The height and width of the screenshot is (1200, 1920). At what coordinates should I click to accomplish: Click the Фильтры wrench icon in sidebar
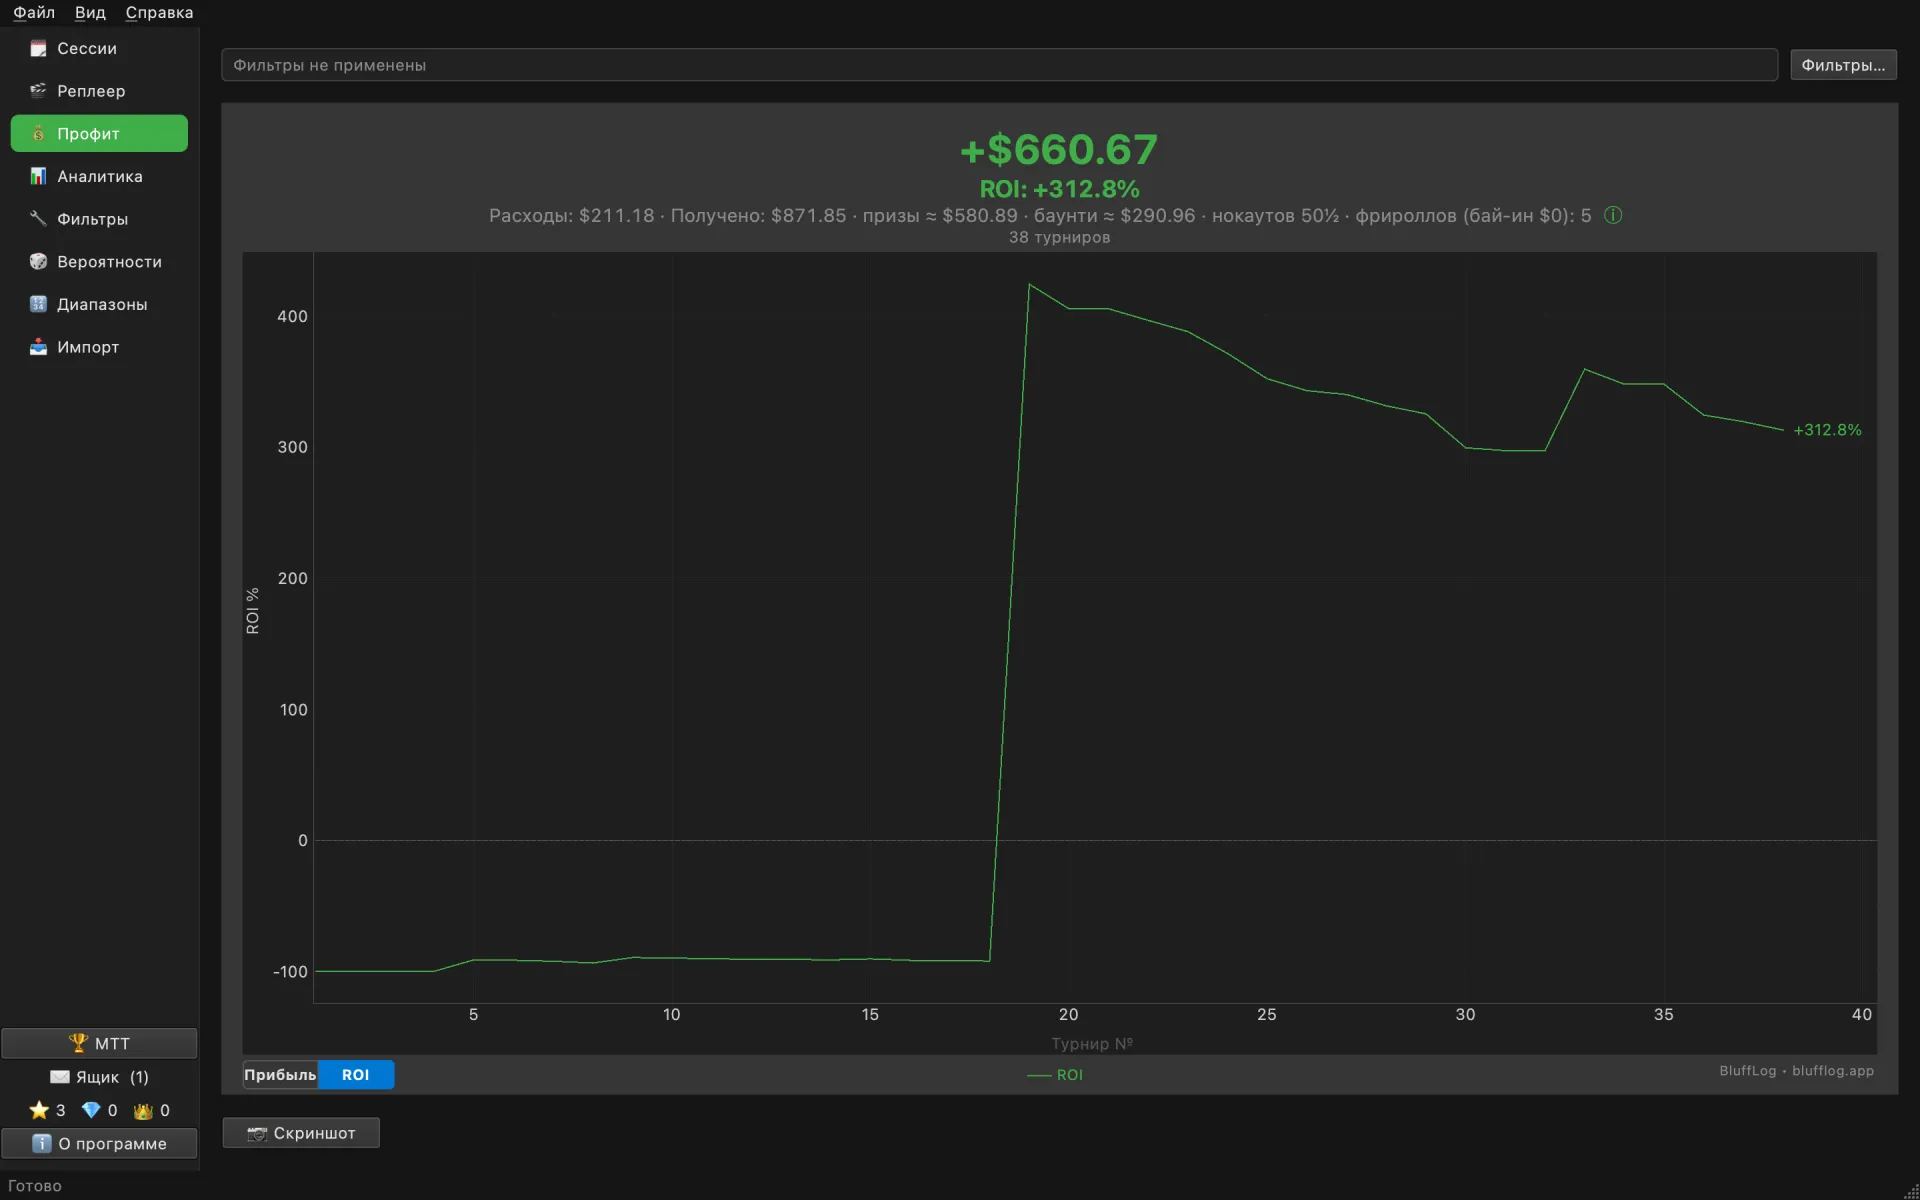pyautogui.click(x=38, y=219)
